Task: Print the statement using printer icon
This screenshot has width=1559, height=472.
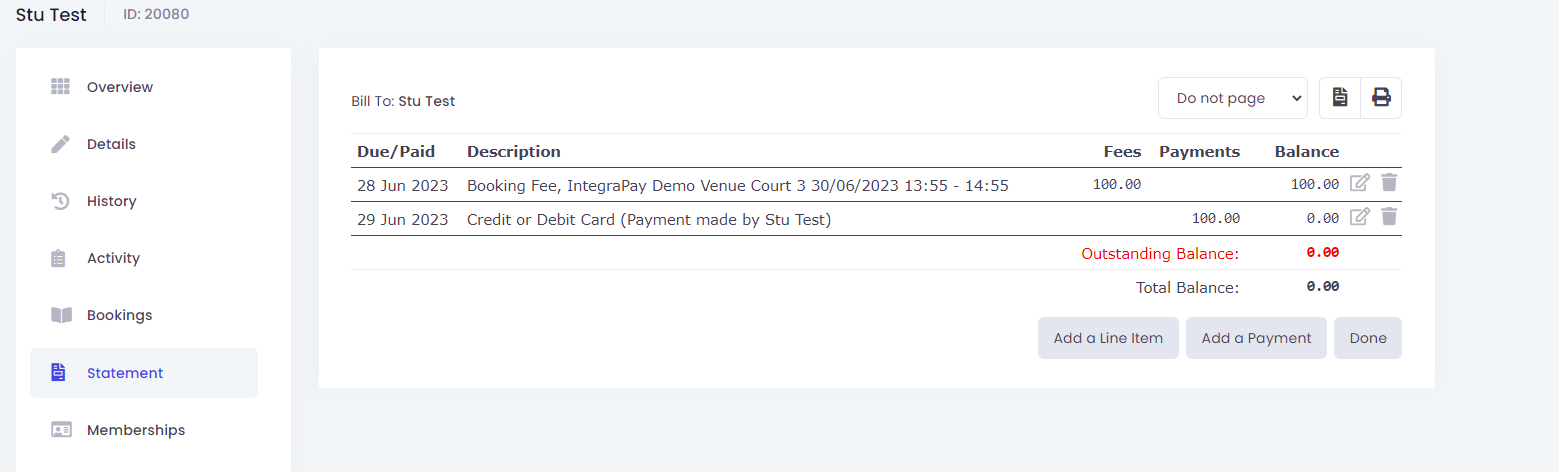Action: click(1381, 98)
